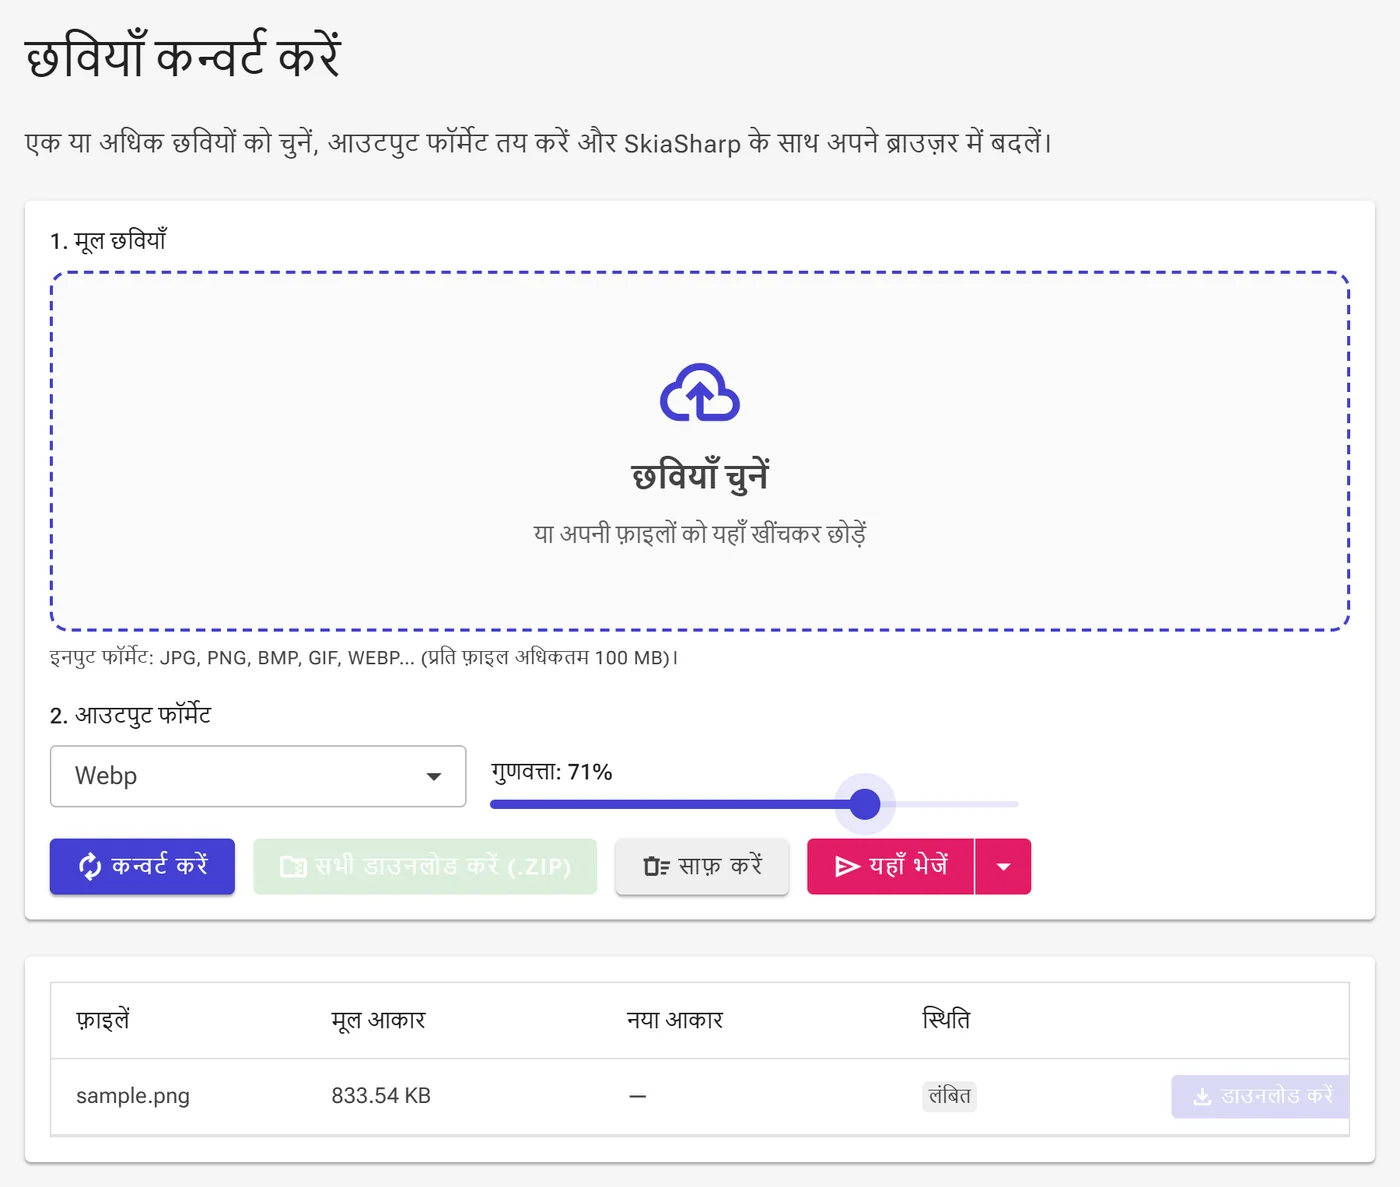Image resolution: width=1400 pixels, height=1187 pixels.
Task: Click the 'गुणवत्ता: 71%' label
Action: pyautogui.click(x=551, y=772)
